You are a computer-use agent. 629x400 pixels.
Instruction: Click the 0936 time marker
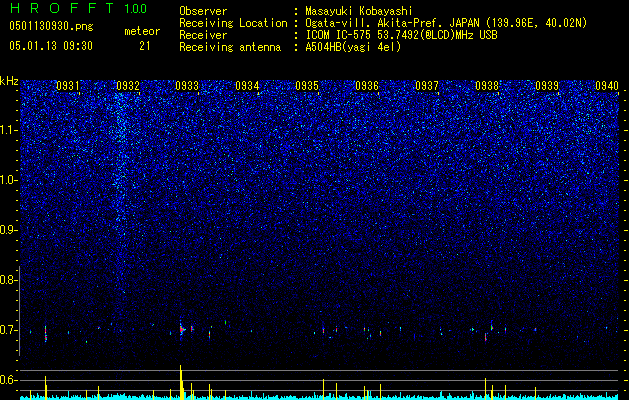[x=367, y=86]
